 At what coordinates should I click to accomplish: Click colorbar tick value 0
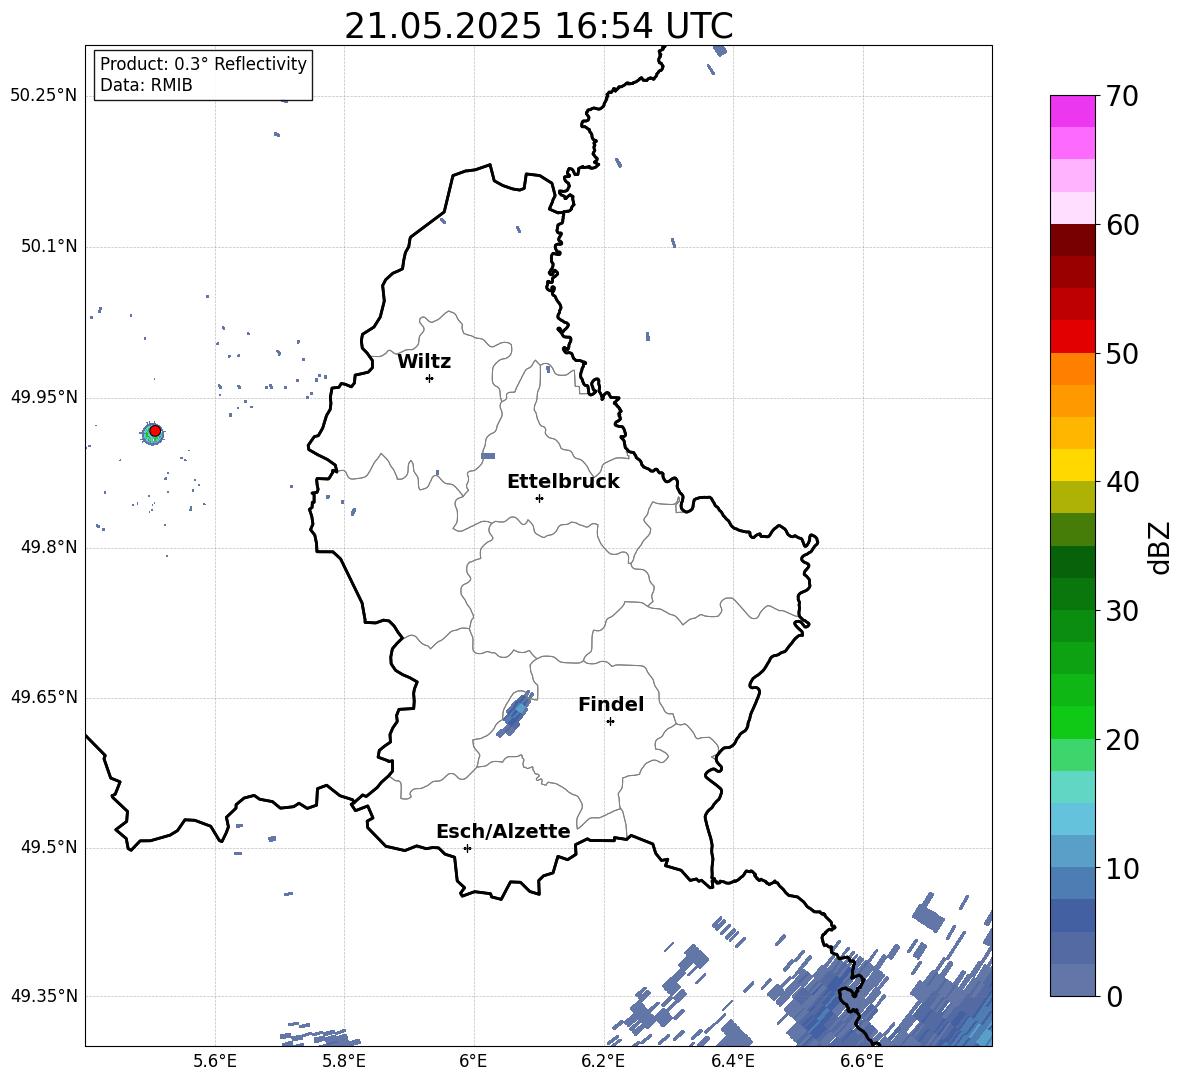[1115, 996]
